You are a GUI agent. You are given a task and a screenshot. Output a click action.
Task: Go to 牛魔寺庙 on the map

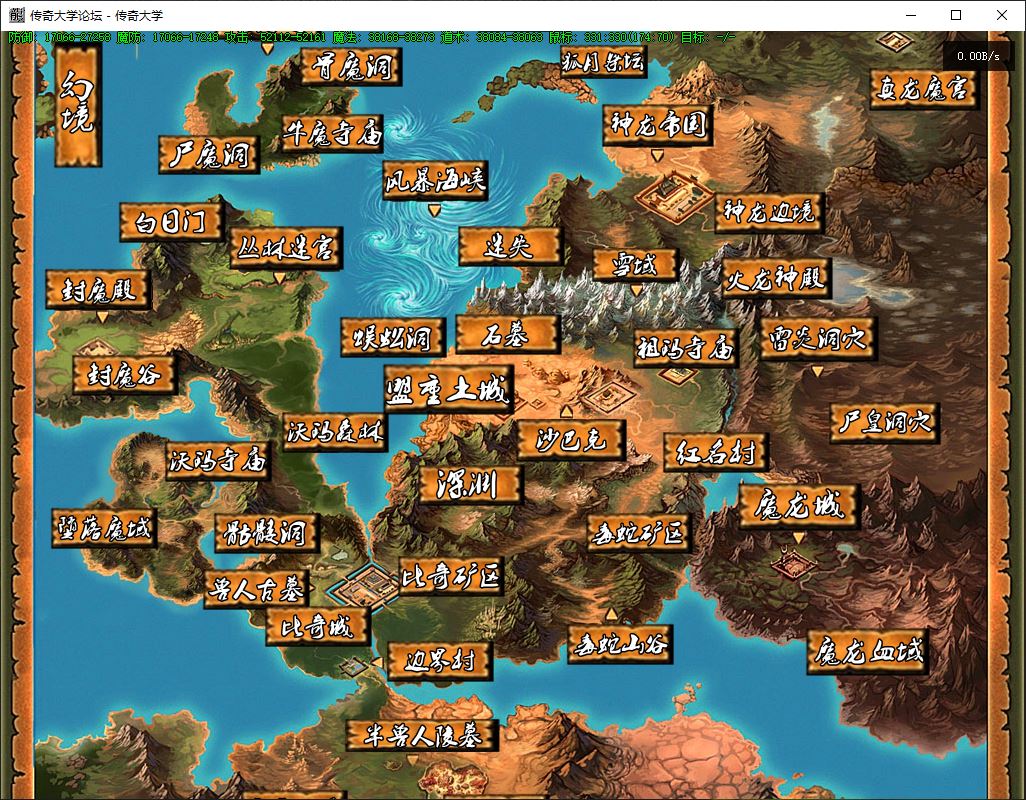tap(332, 133)
